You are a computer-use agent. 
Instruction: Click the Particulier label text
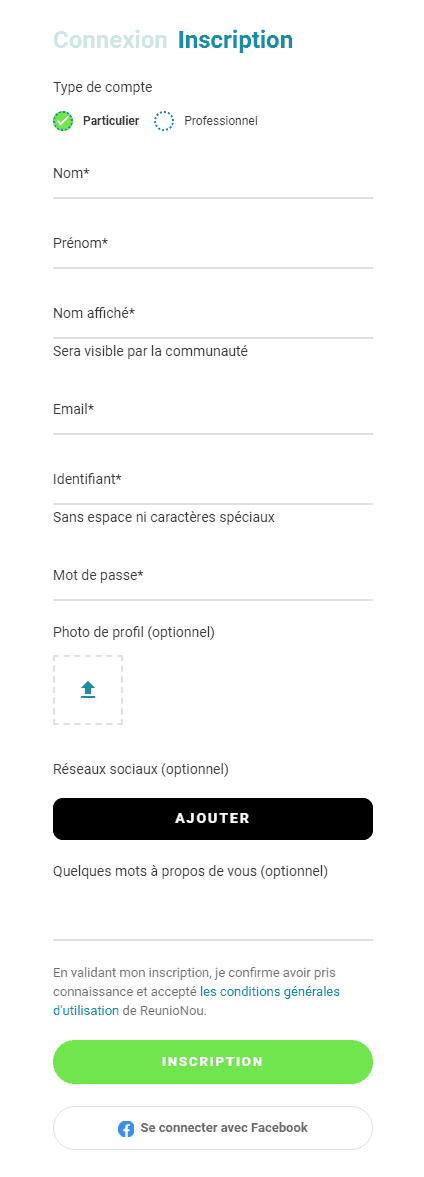[x=111, y=121]
